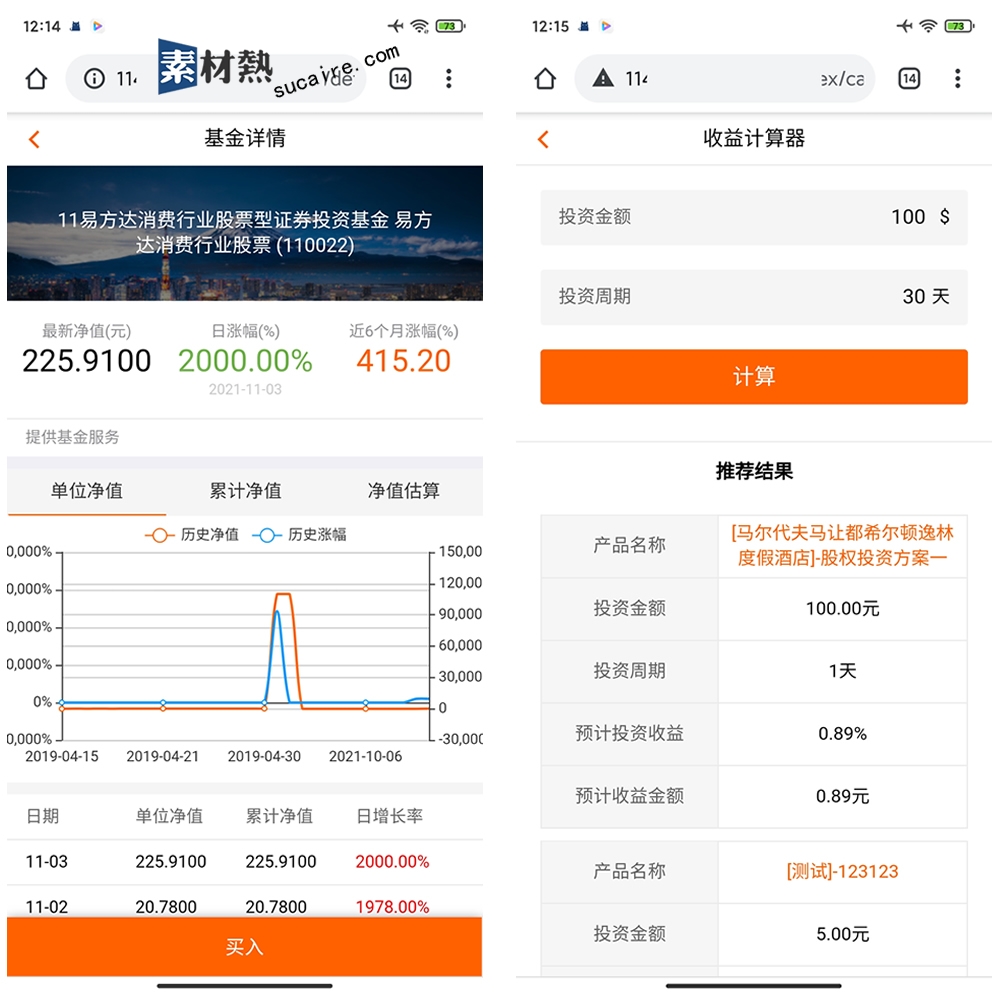Viewport: 1000px width, 1000px height.
Task: Tap the 推荐结果 heading
Action: 754,471
